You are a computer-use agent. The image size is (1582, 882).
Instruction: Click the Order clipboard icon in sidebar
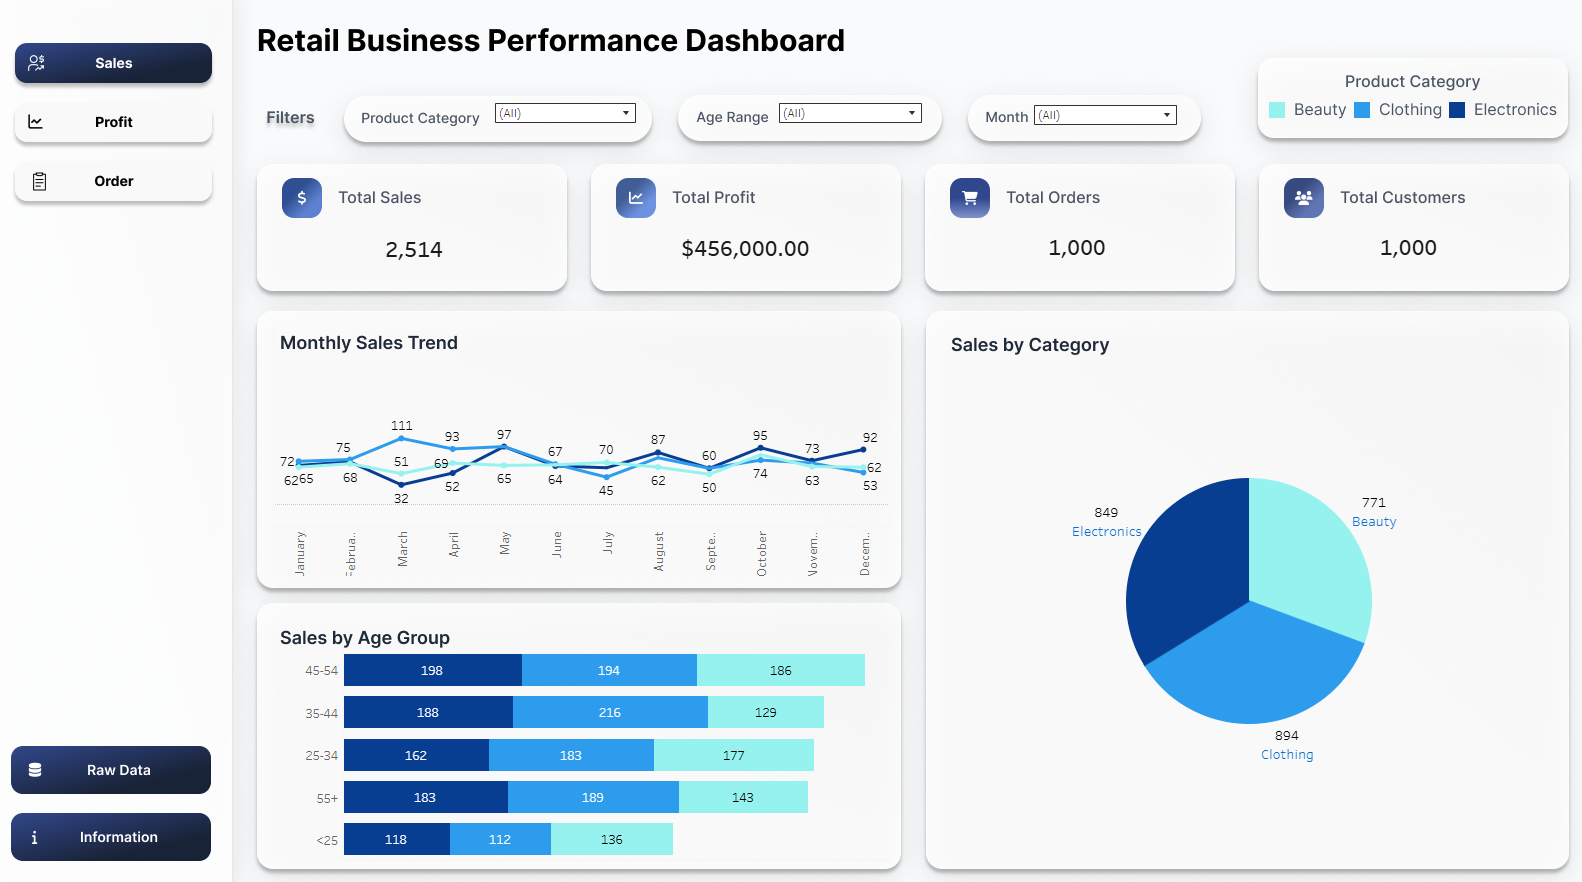click(39, 181)
